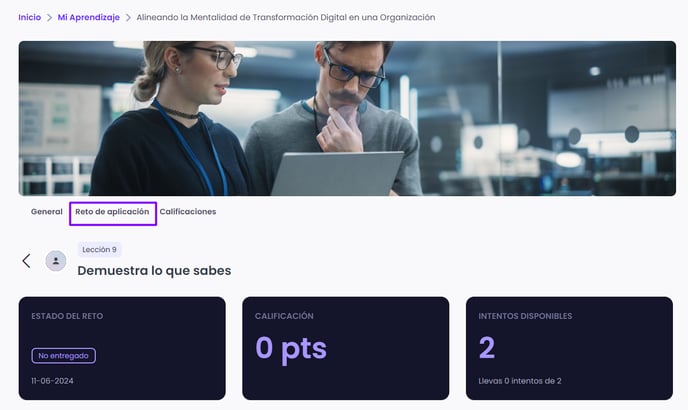Open the Inicio breadcrumb link

[29, 18]
